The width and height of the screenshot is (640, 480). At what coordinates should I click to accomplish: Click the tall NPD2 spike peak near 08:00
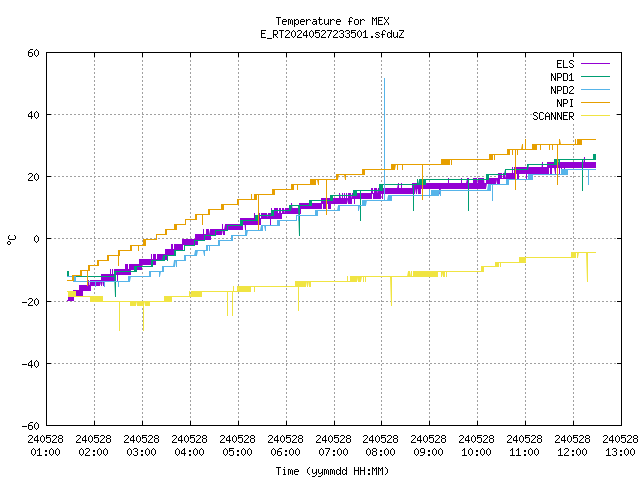click(x=384, y=80)
